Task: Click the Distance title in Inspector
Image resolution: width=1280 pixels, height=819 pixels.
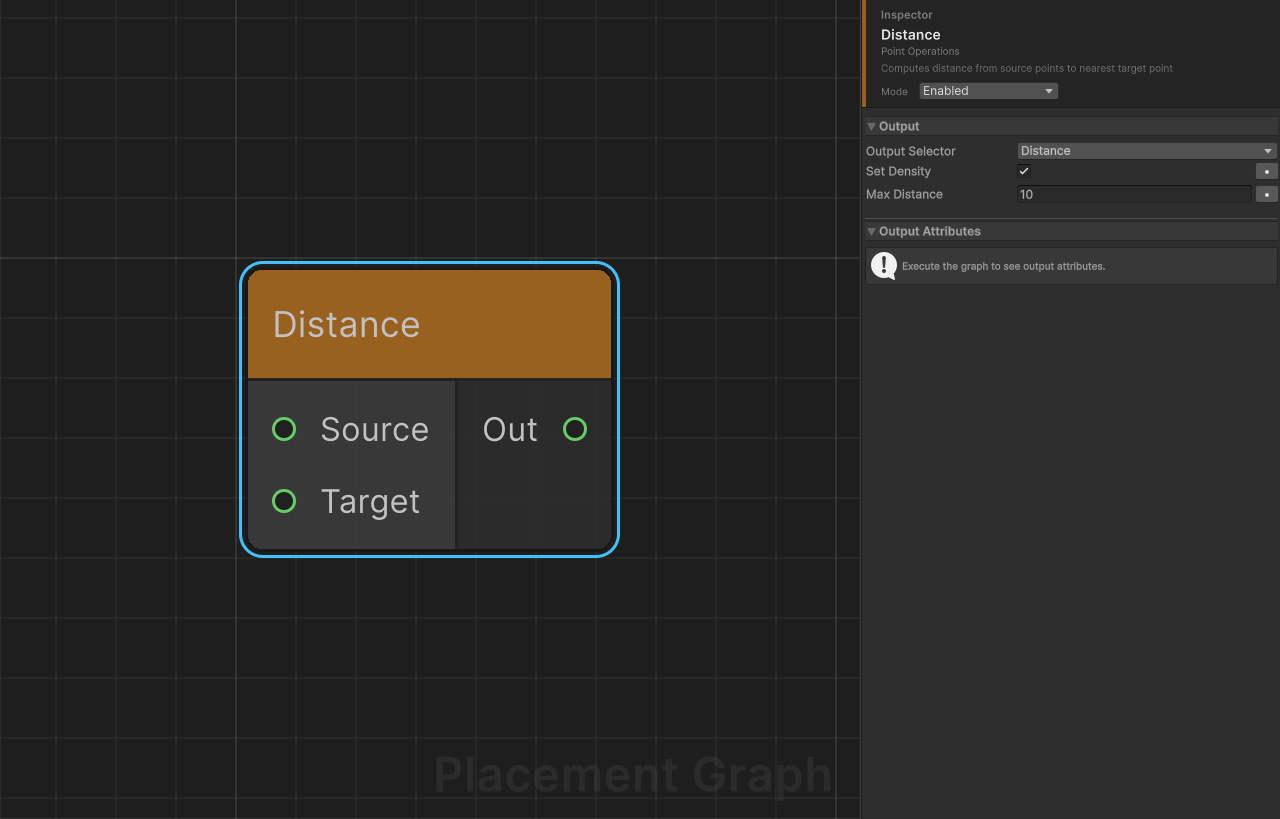Action: click(x=911, y=35)
